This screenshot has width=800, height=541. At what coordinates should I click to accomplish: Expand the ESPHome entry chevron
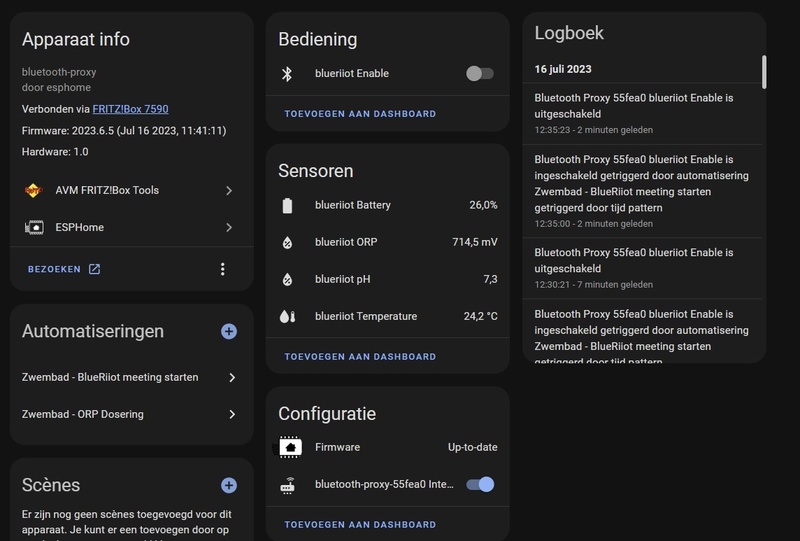pyautogui.click(x=229, y=227)
